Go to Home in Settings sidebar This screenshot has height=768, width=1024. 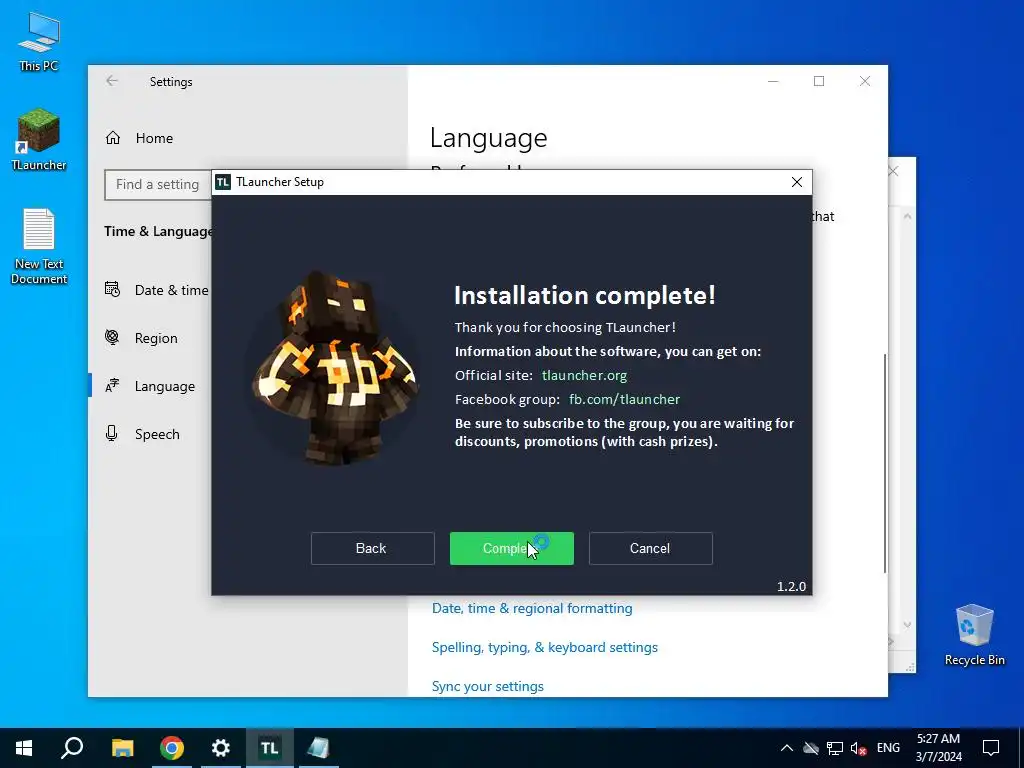pyautogui.click(x=153, y=138)
